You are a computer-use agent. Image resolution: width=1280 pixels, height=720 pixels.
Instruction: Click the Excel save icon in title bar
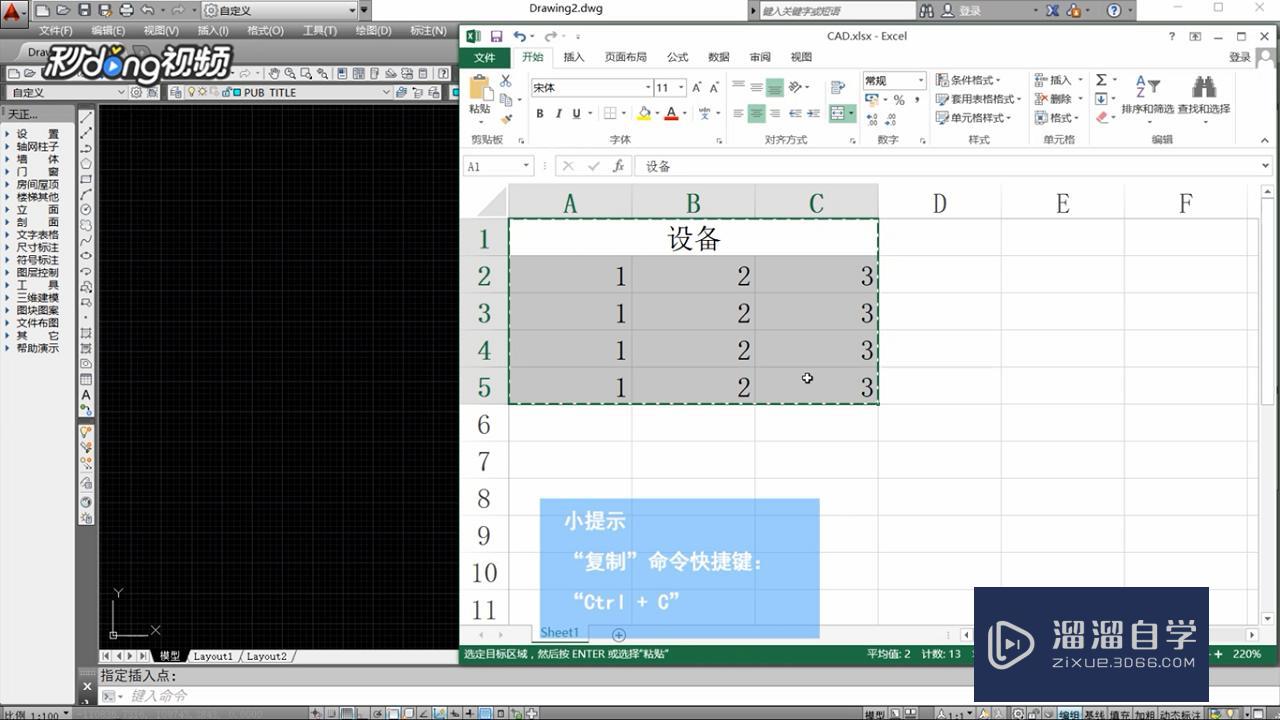[496, 36]
